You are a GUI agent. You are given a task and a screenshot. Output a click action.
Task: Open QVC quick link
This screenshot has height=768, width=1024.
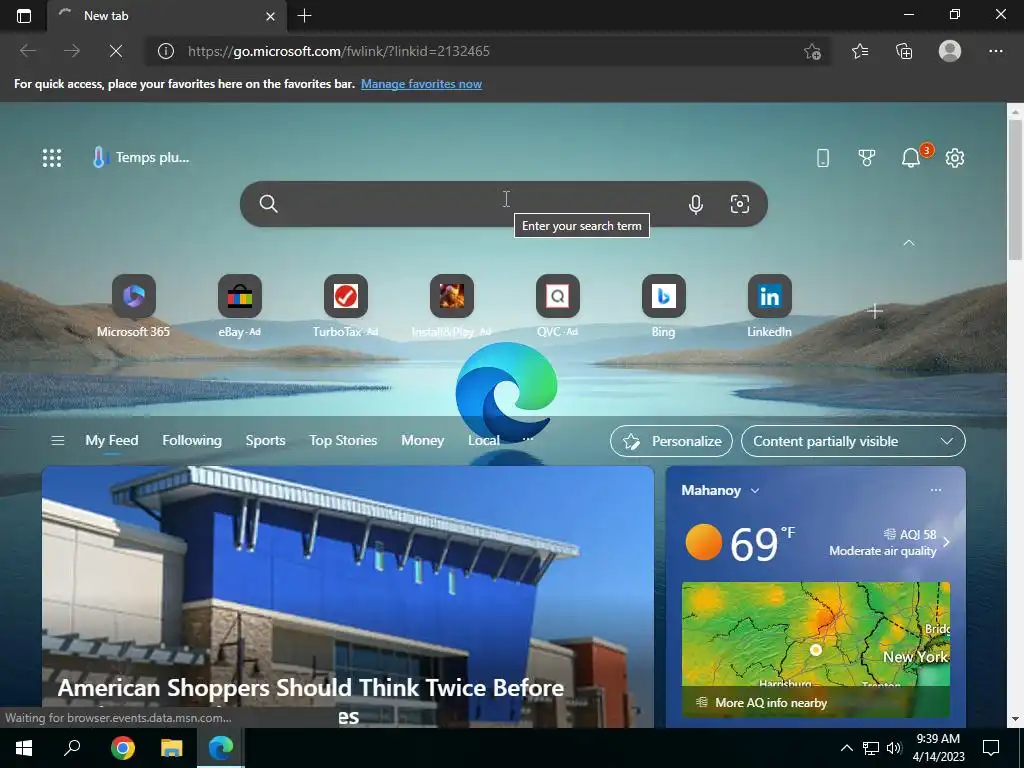[x=558, y=306]
